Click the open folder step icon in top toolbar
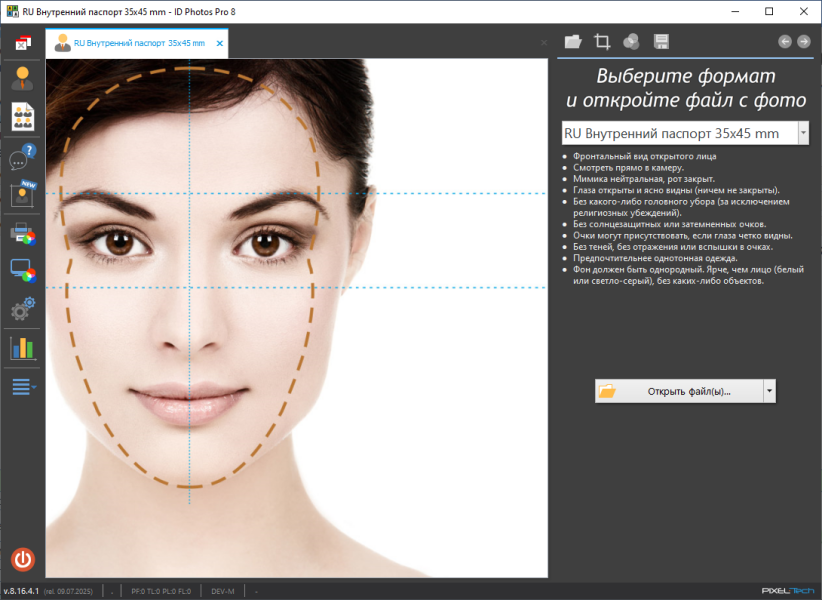This screenshot has height=600, width=822. tap(573, 41)
